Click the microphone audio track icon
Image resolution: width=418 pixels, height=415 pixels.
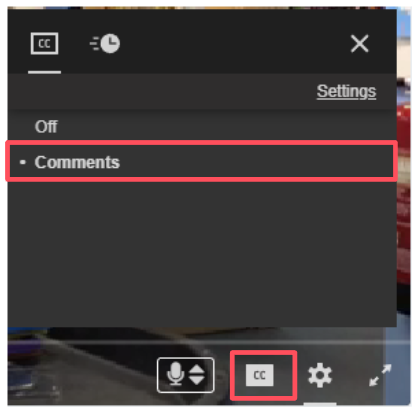(x=175, y=375)
